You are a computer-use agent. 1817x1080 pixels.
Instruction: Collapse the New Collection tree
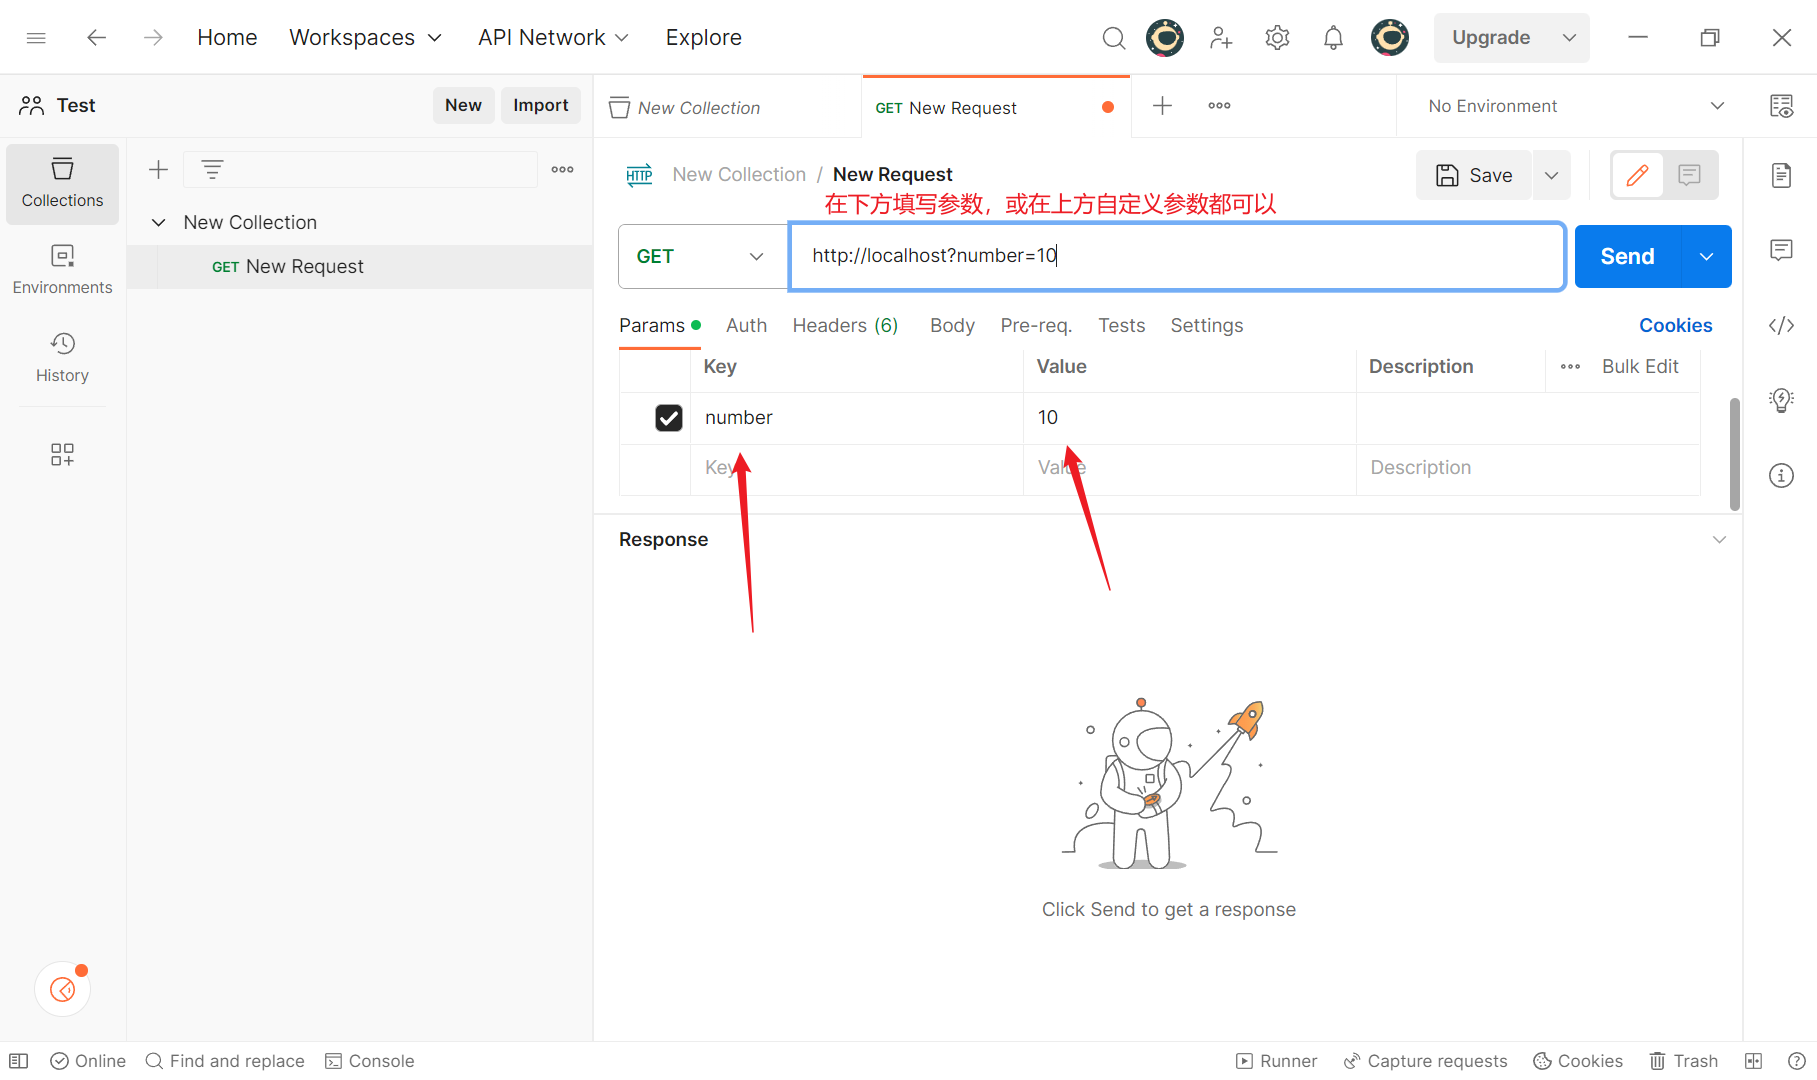tap(158, 222)
